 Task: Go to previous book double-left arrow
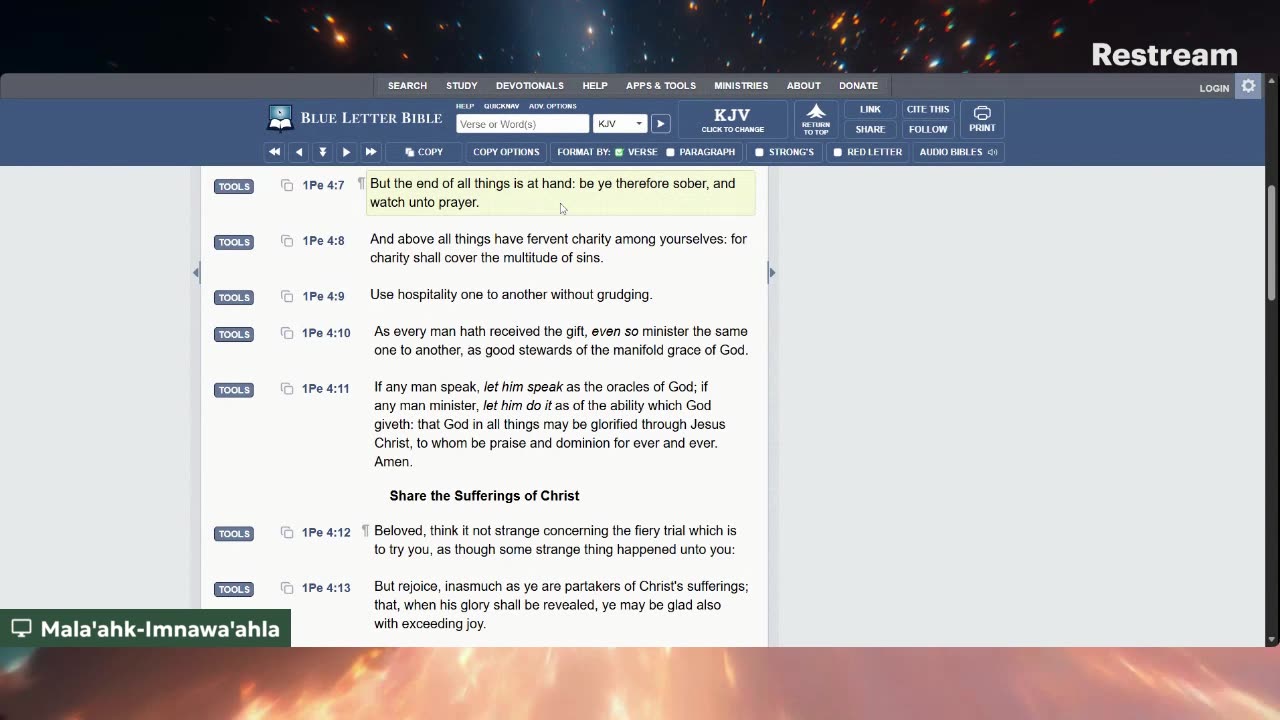tap(274, 152)
